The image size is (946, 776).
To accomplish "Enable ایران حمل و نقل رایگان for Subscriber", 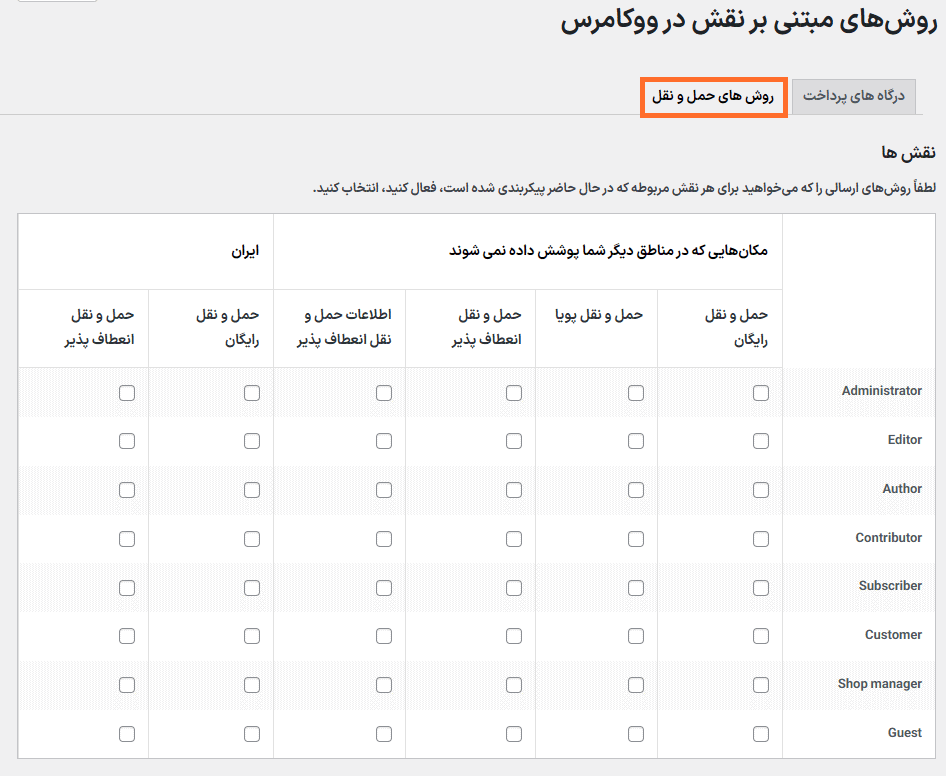I will coord(252,587).
